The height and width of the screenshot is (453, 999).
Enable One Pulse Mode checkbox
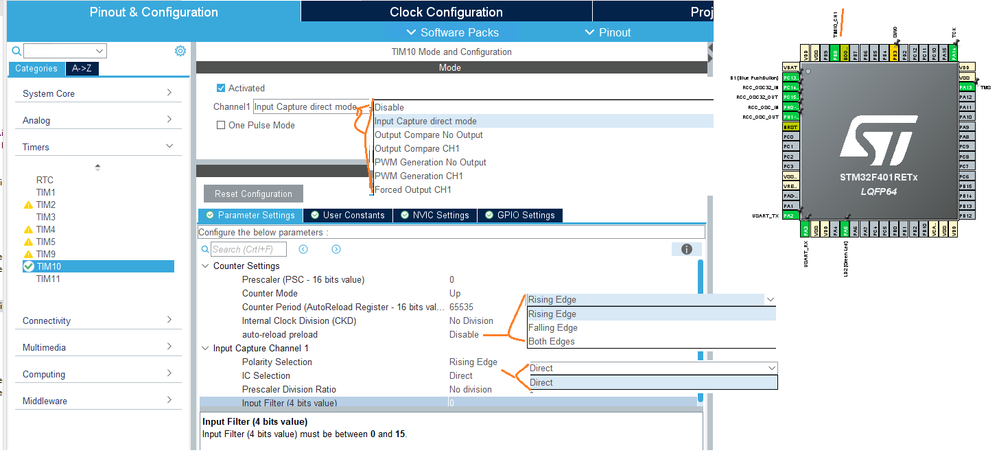coord(221,126)
